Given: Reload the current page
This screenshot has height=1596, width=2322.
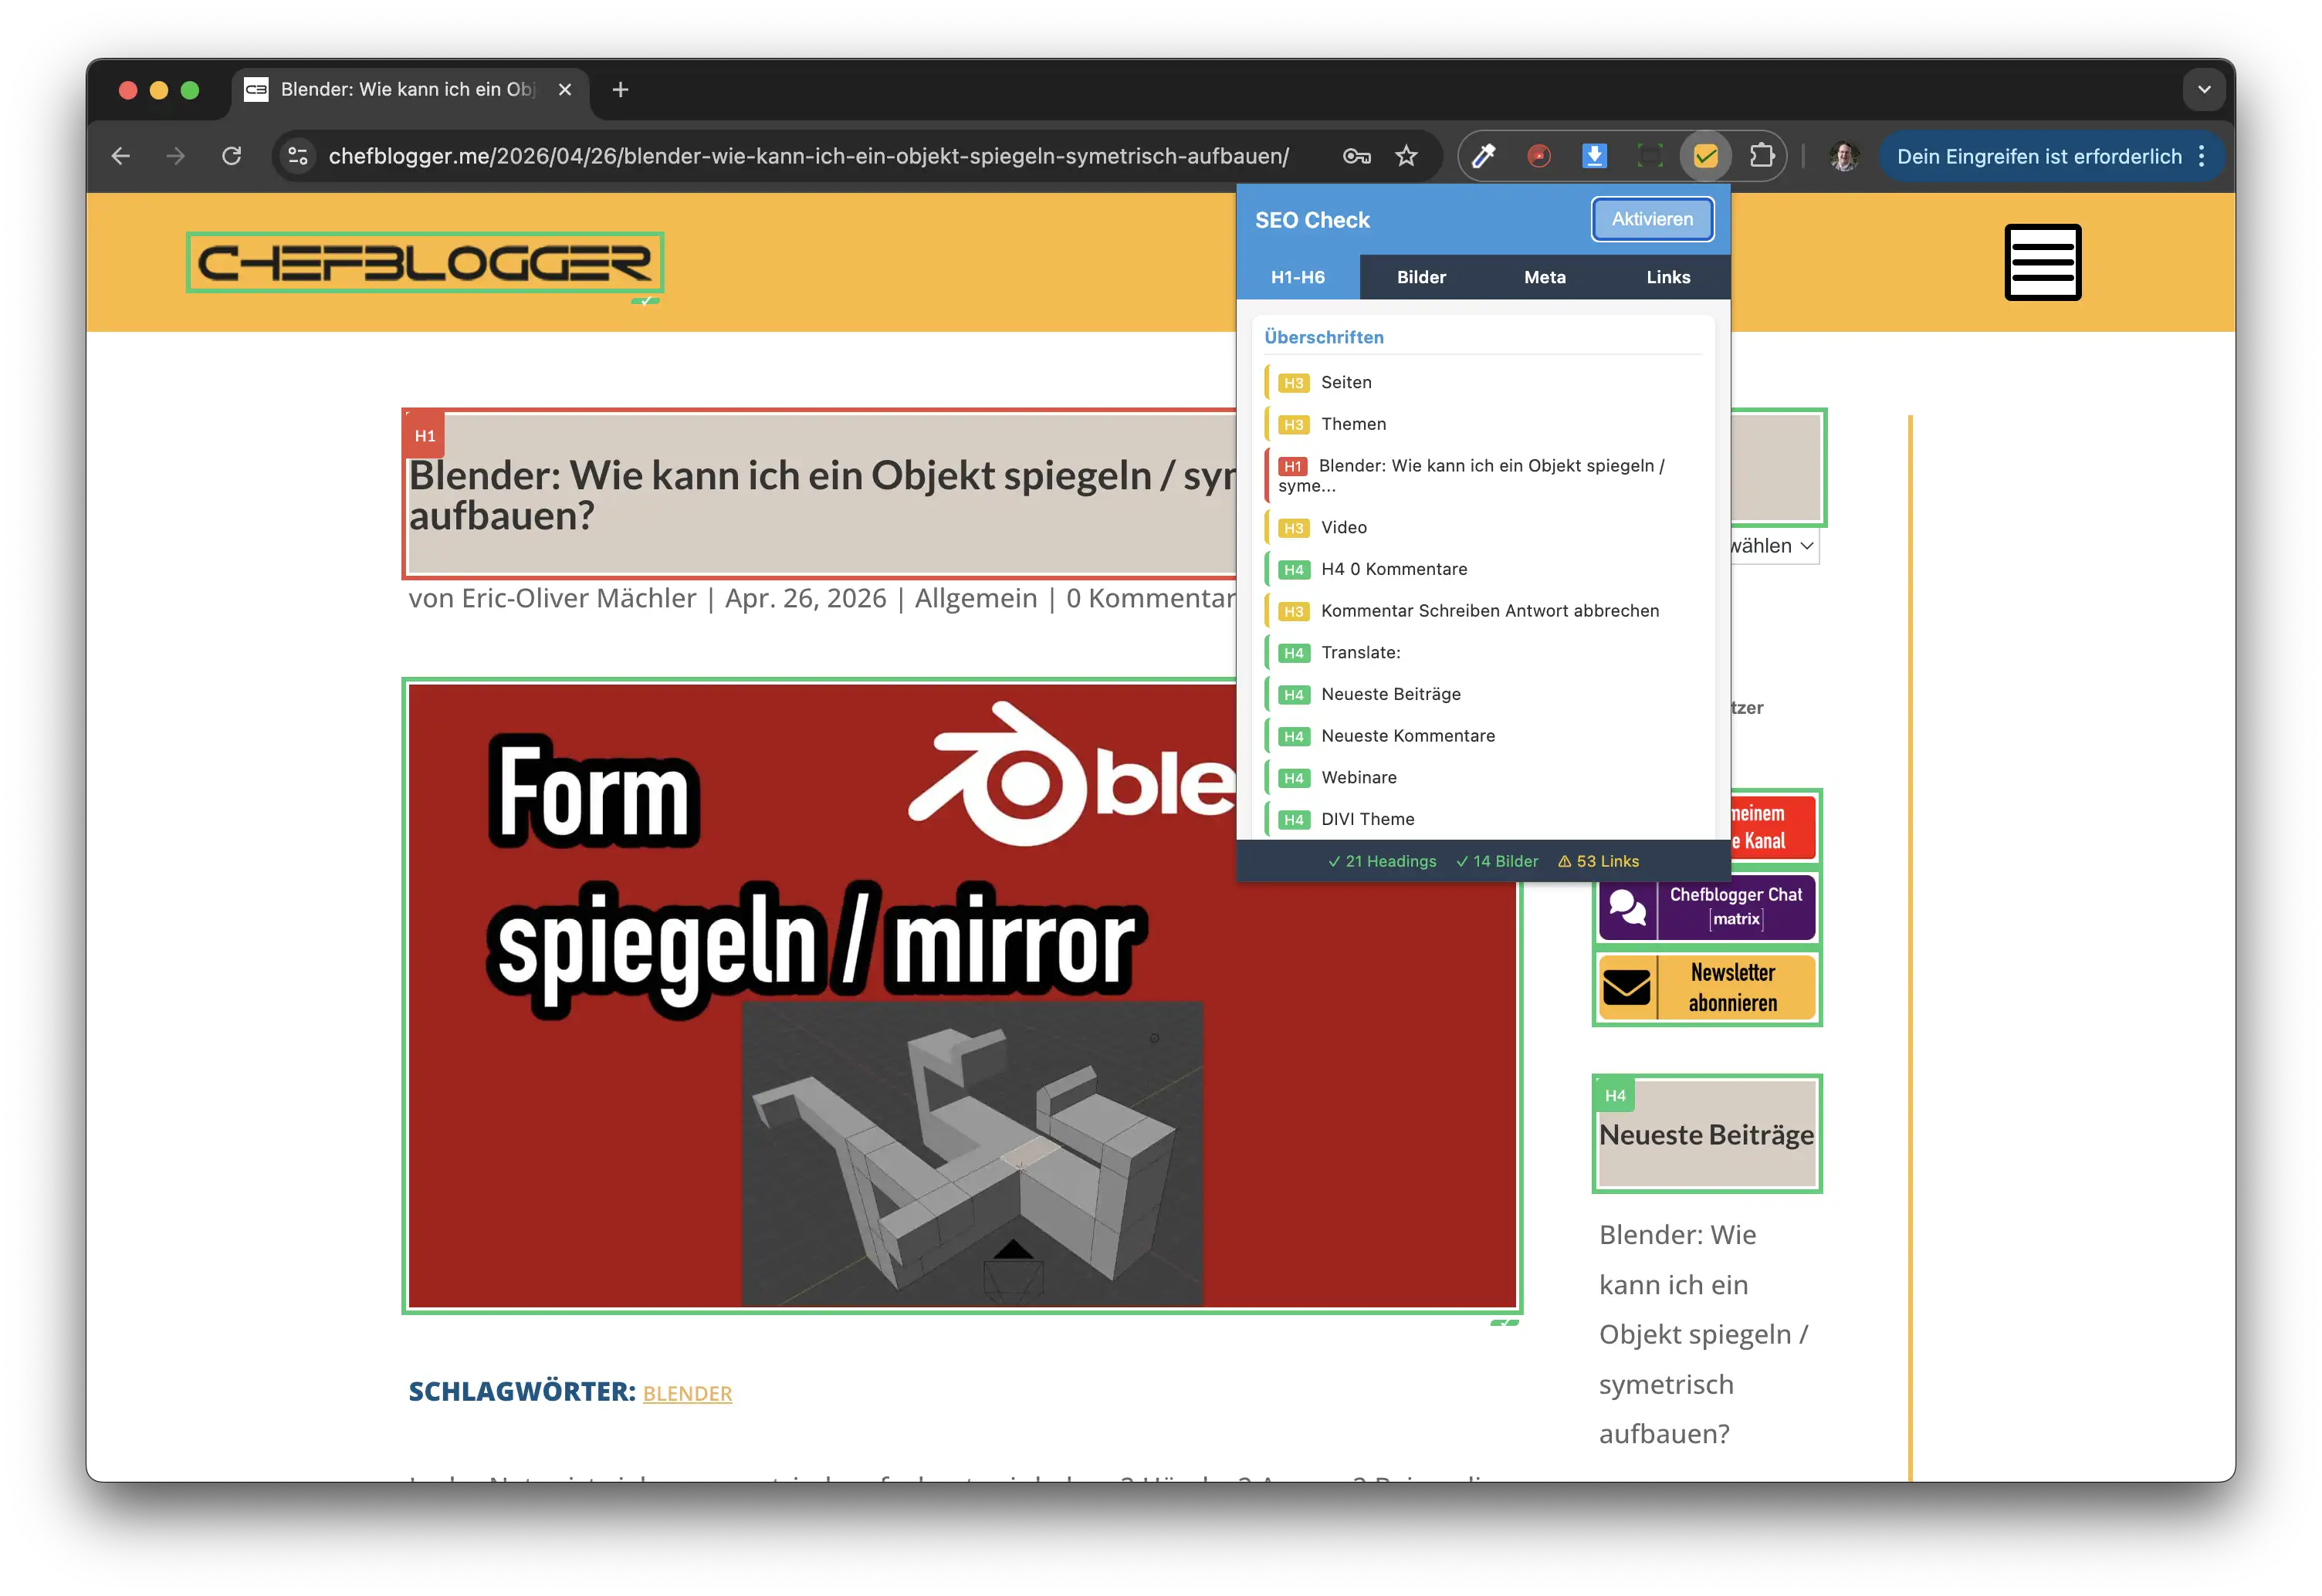Looking at the screenshot, I should [232, 156].
